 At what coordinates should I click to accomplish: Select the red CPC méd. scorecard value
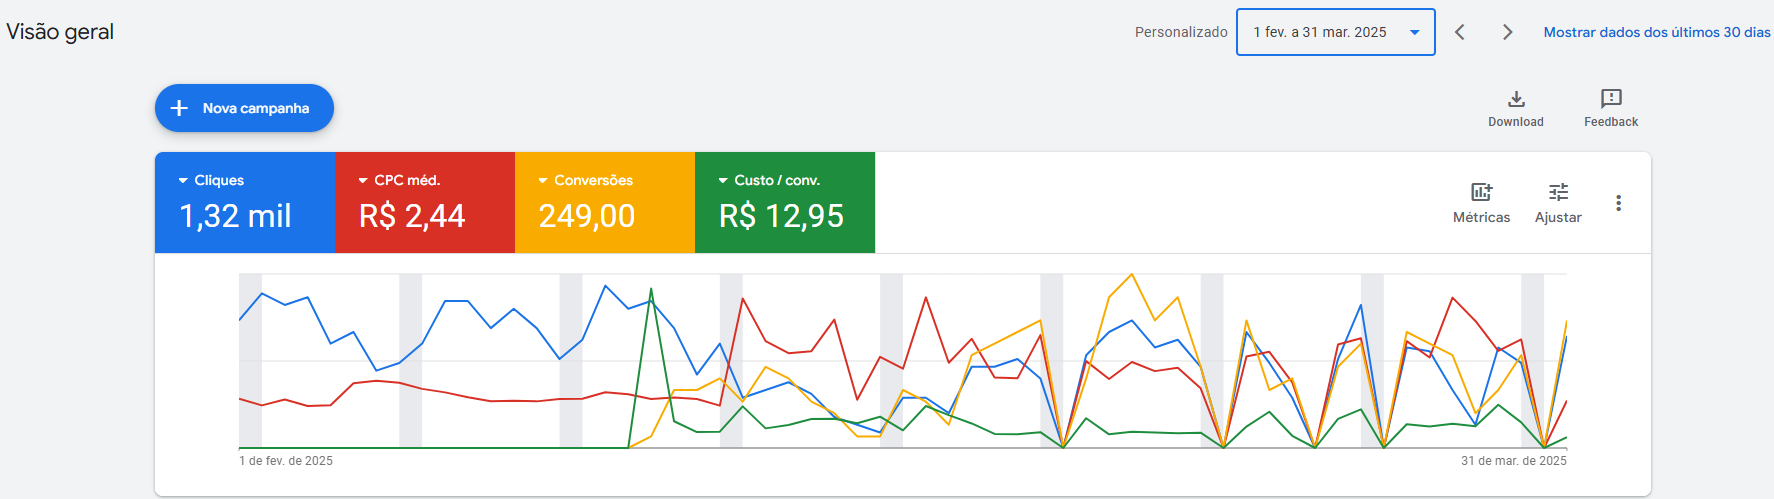tap(412, 216)
